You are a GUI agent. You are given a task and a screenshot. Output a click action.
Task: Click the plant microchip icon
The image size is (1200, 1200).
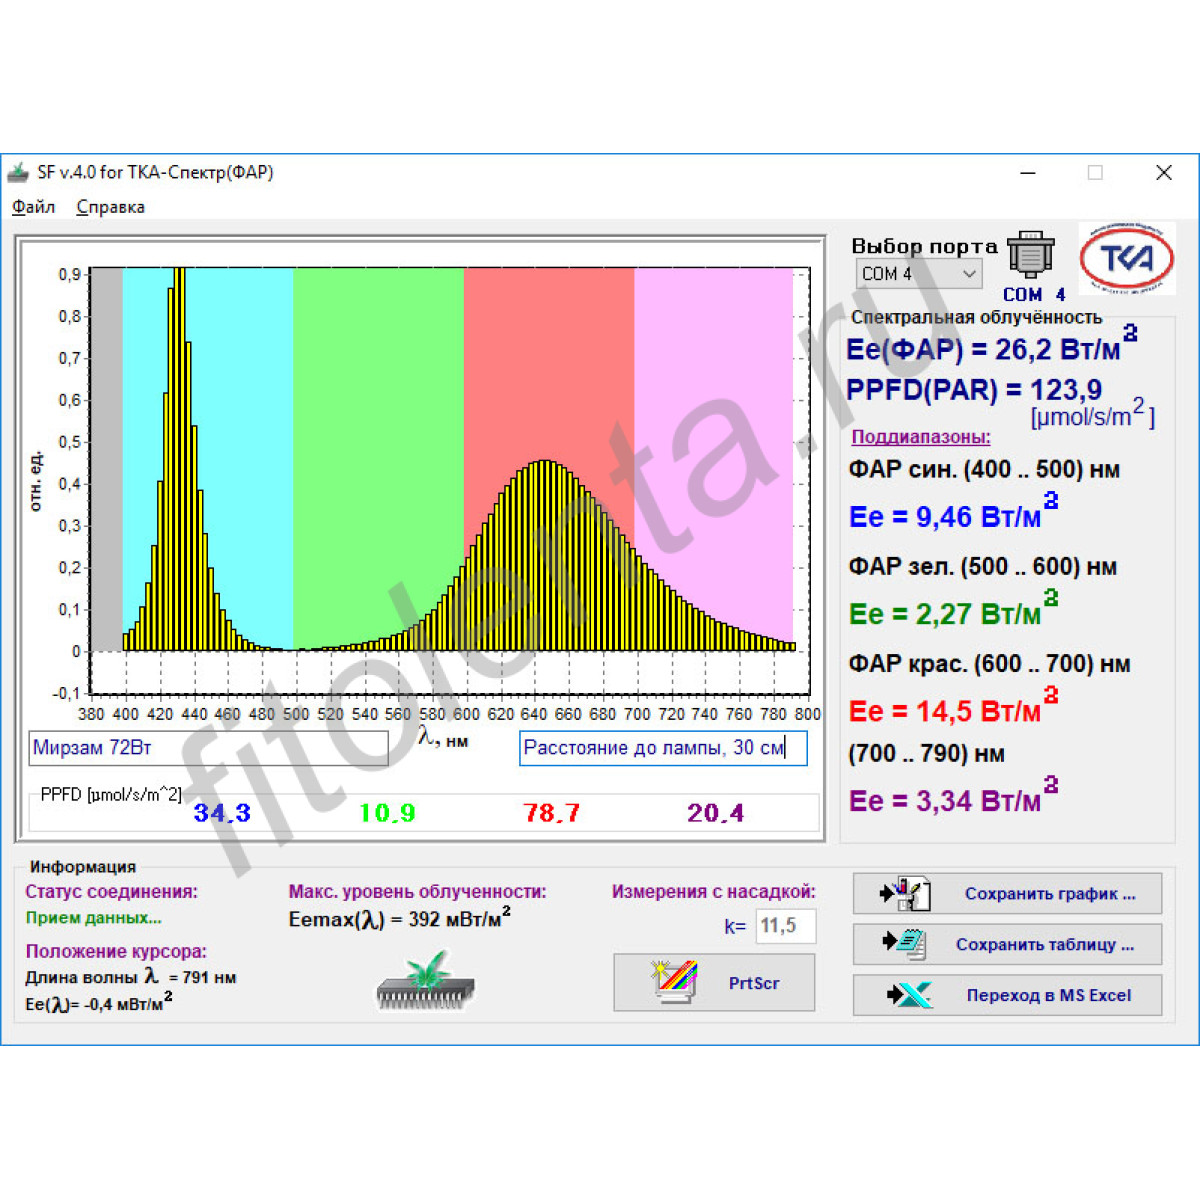(x=426, y=981)
